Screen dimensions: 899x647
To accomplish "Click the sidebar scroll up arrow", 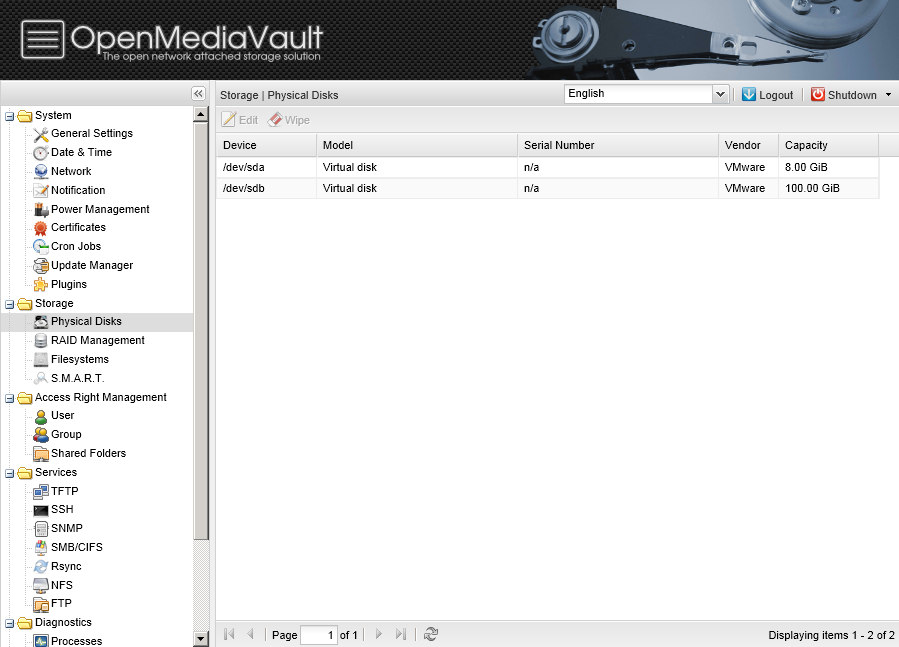I will tap(201, 114).
